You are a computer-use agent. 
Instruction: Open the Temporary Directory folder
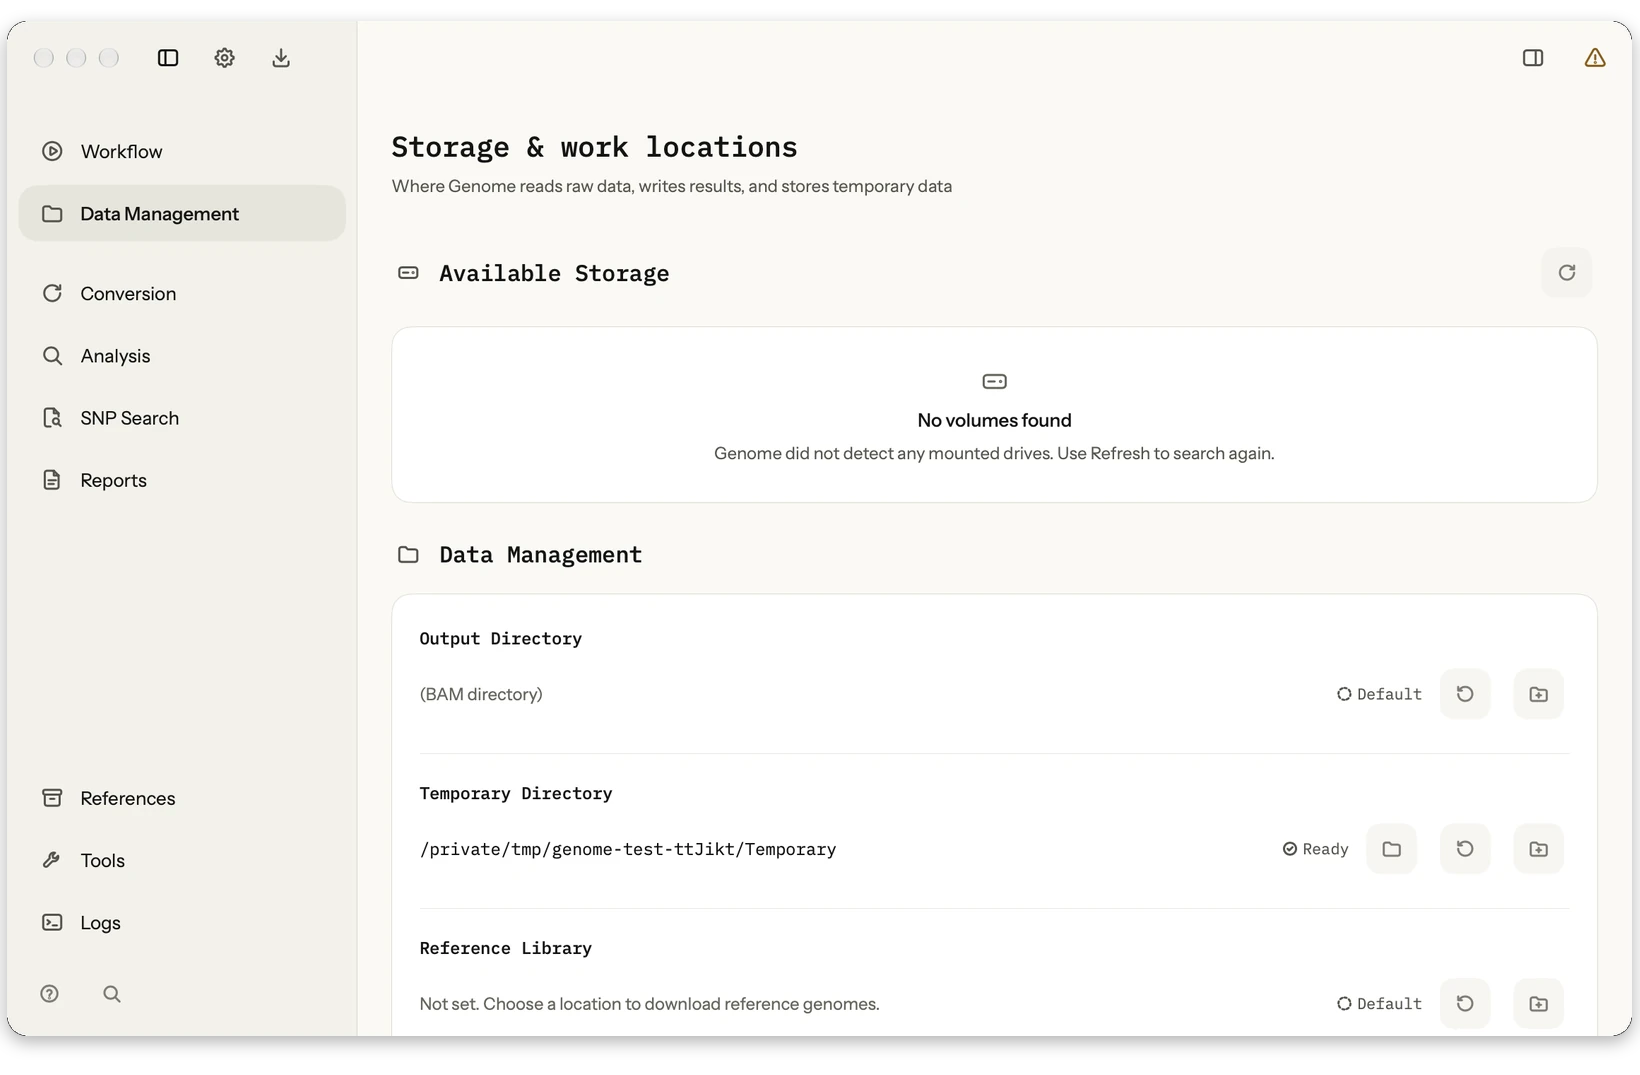pos(1392,849)
